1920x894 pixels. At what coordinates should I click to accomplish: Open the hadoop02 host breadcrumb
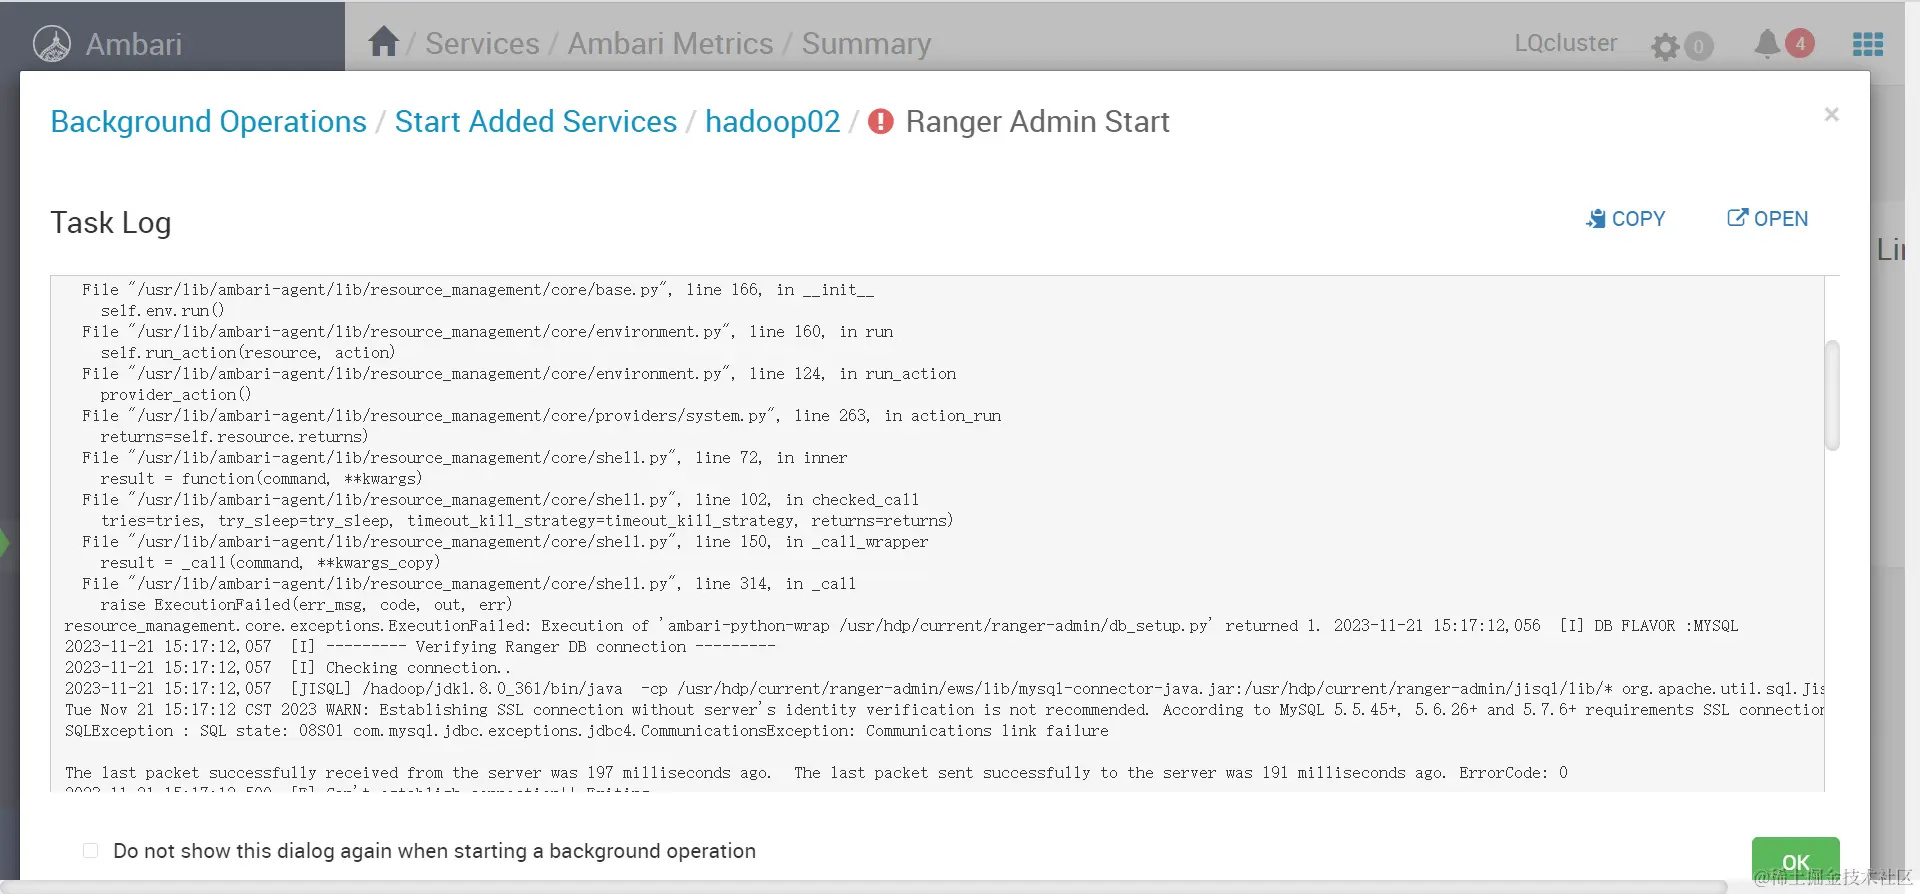click(772, 122)
